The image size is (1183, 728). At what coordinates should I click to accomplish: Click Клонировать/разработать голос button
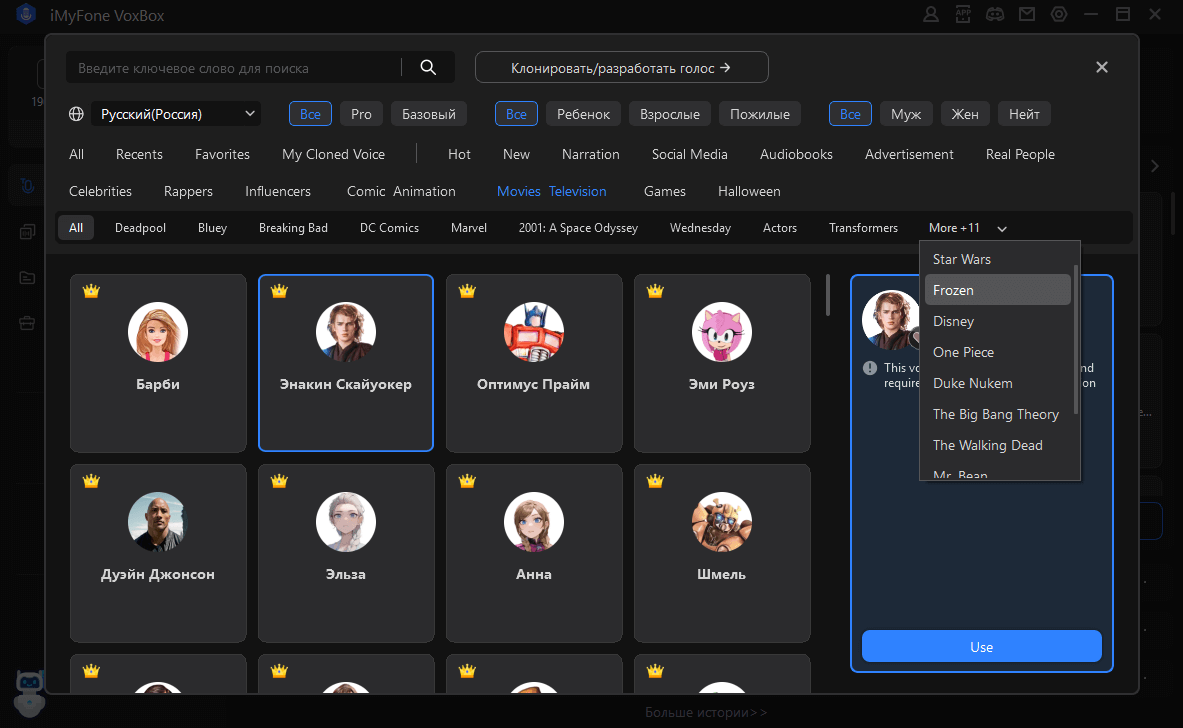622,67
